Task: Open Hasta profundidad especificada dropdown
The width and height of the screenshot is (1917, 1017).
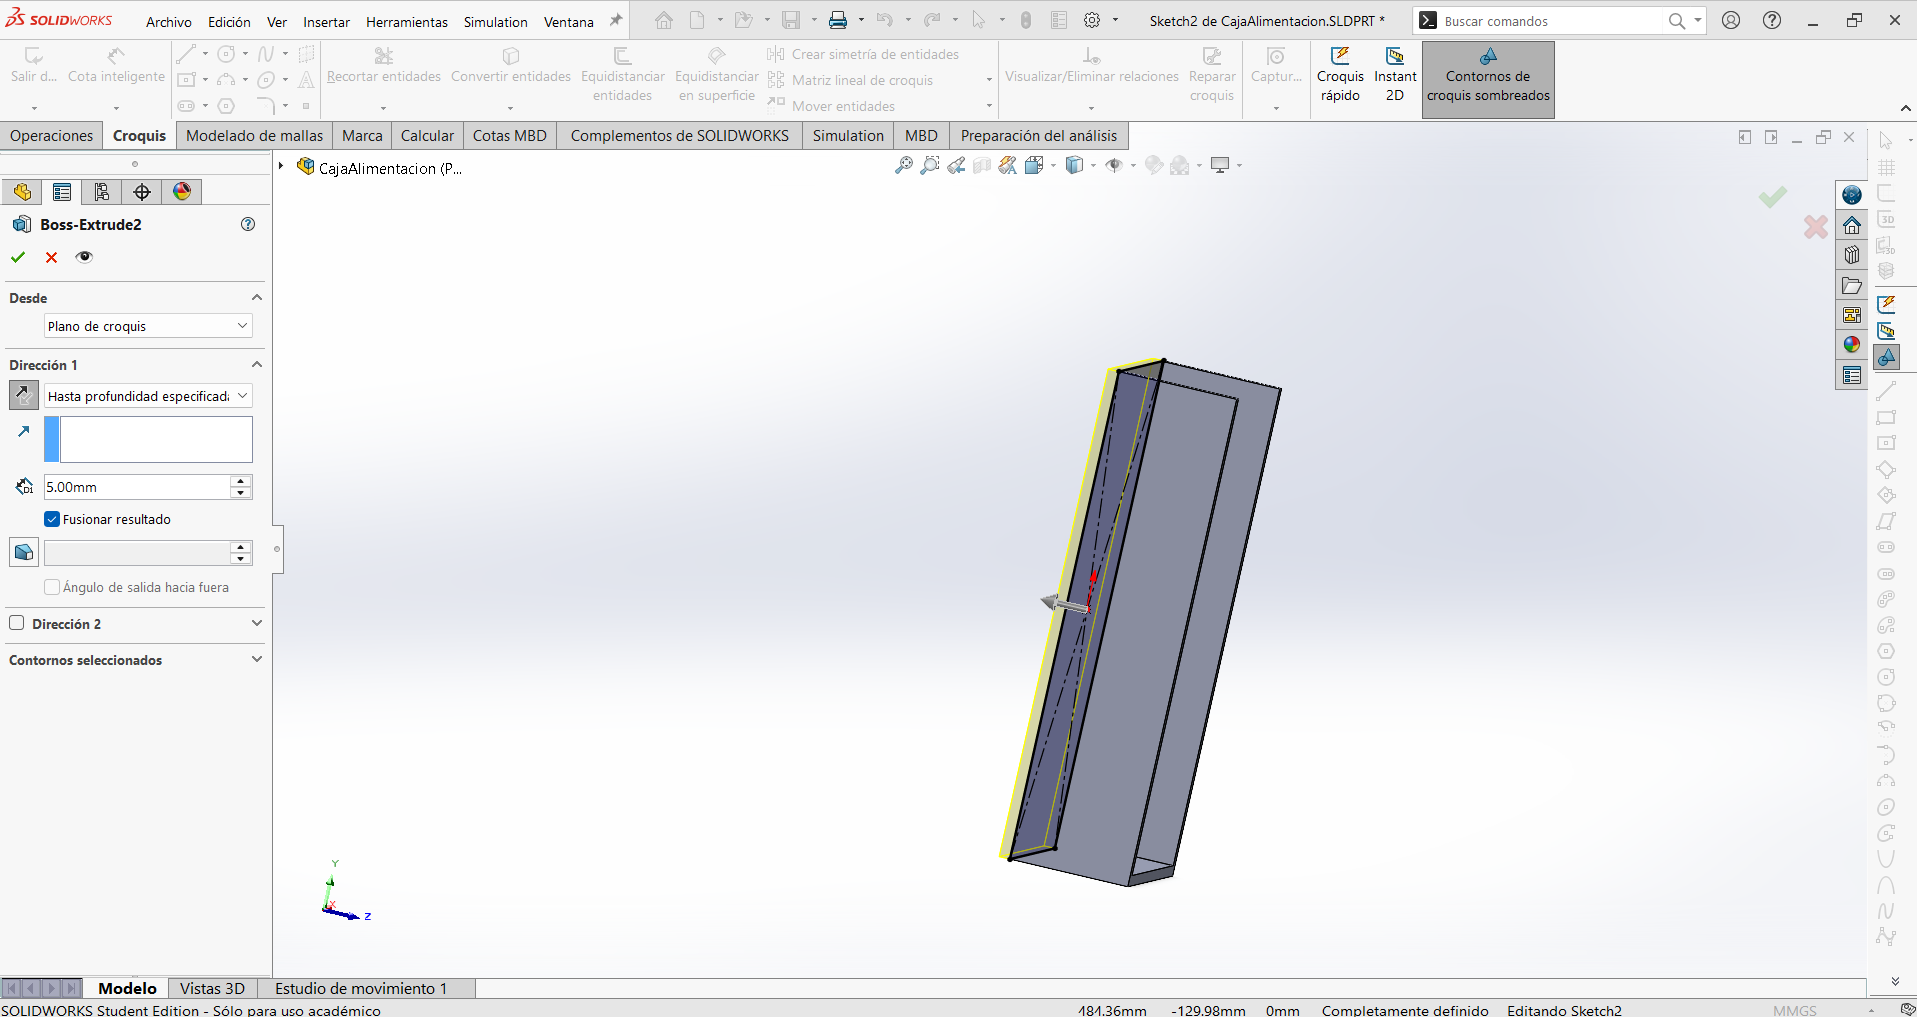Action: 148,396
